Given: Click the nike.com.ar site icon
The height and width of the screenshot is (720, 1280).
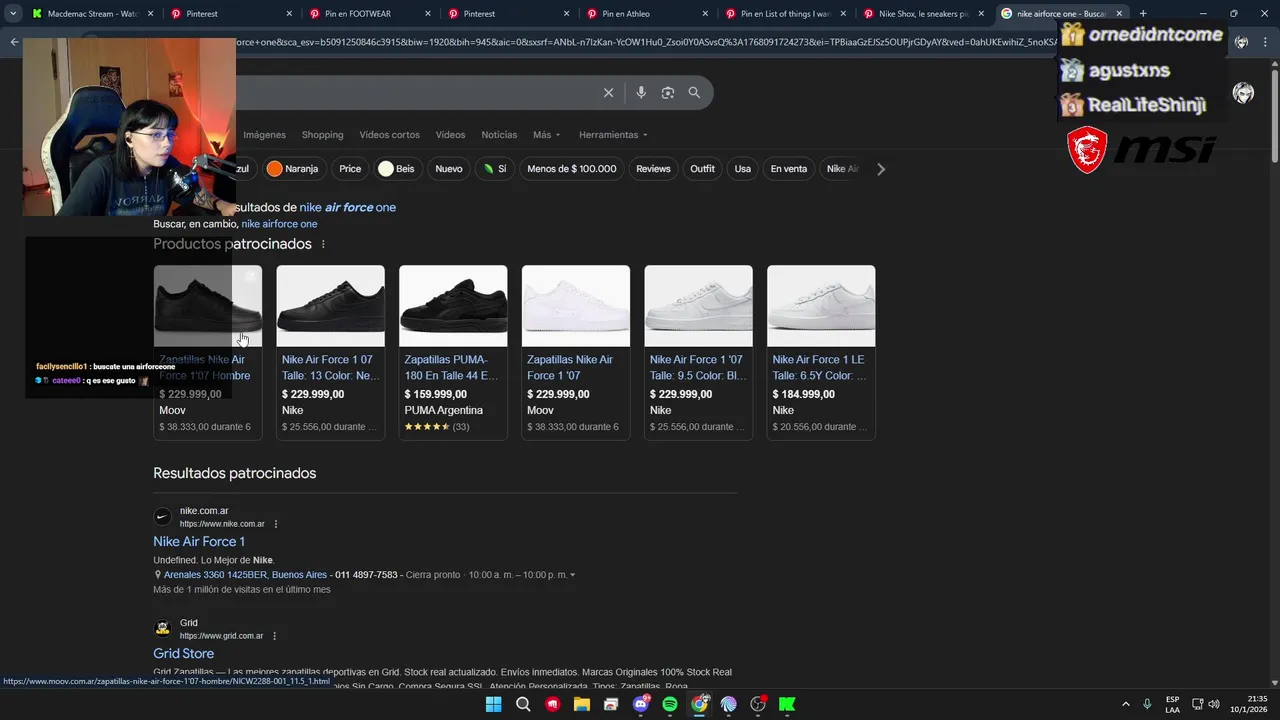Looking at the screenshot, I should 162,517.
